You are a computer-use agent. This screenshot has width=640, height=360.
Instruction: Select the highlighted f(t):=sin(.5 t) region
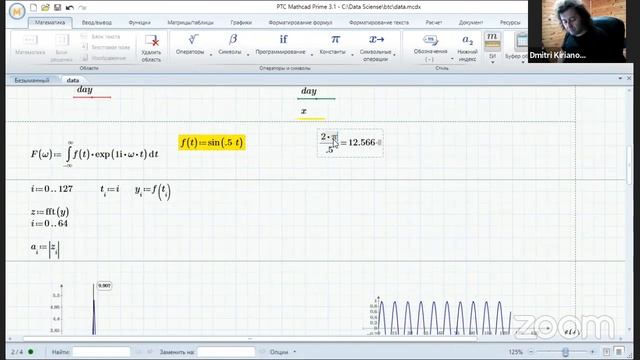pos(212,142)
